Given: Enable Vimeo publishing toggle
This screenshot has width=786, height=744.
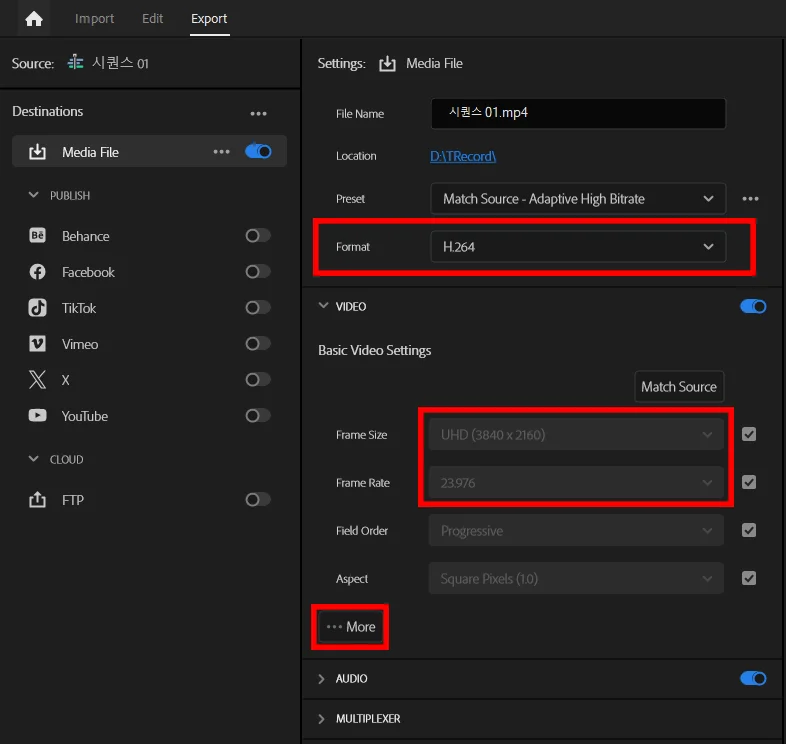Looking at the screenshot, I should [258, 343].
